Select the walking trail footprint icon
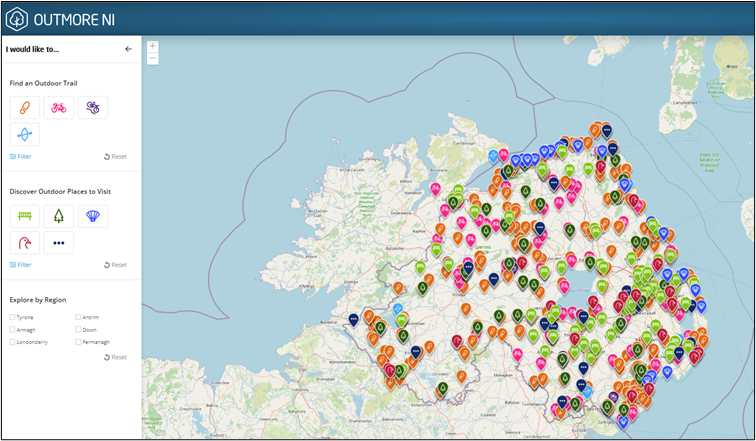The height and width of the screenshot is (441, 756). [x=25, y=107]
